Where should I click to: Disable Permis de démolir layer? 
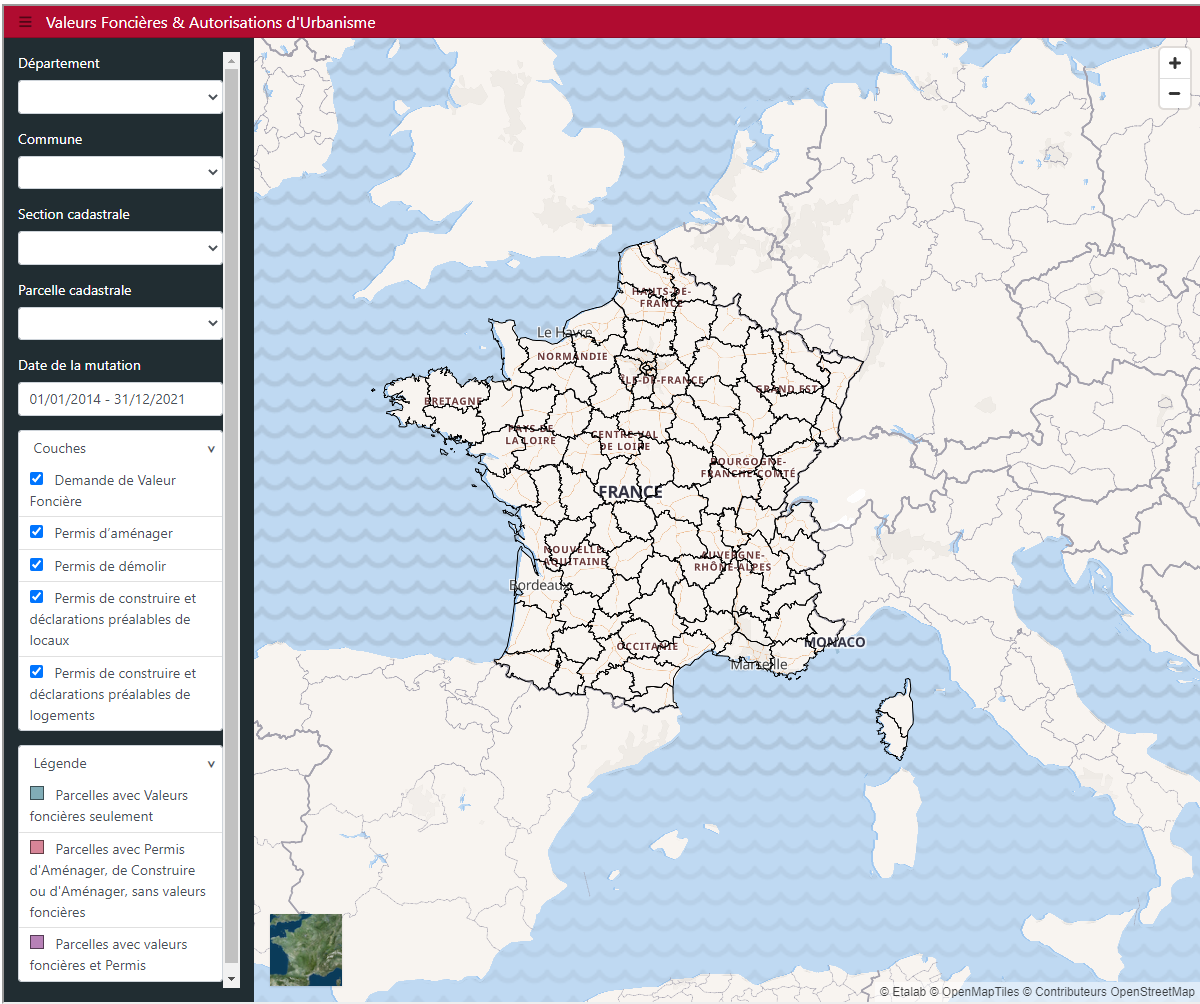click(x=37, y=565)
